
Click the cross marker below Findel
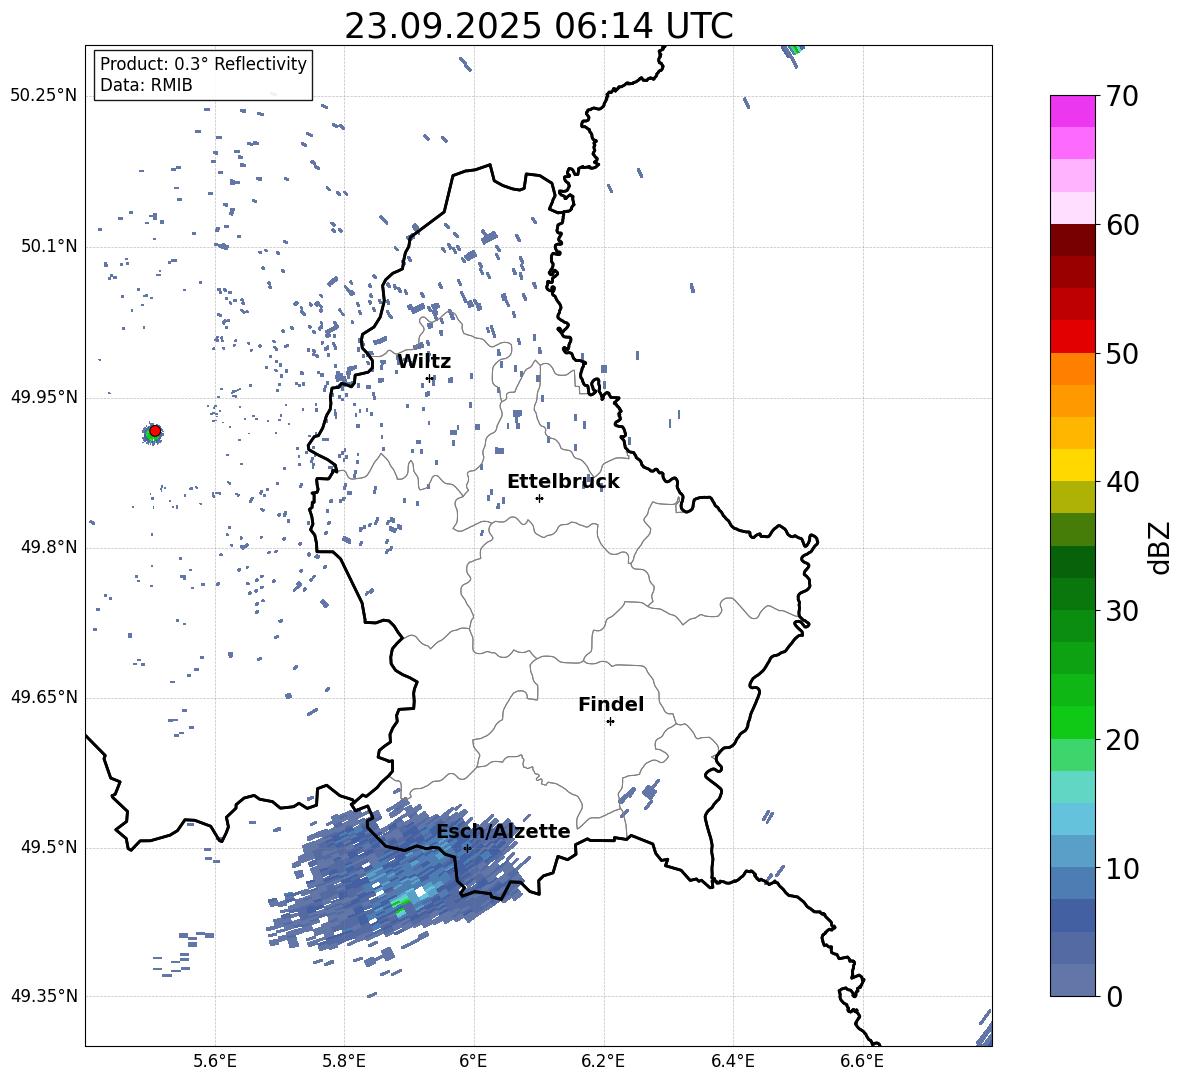coord(610,722)
